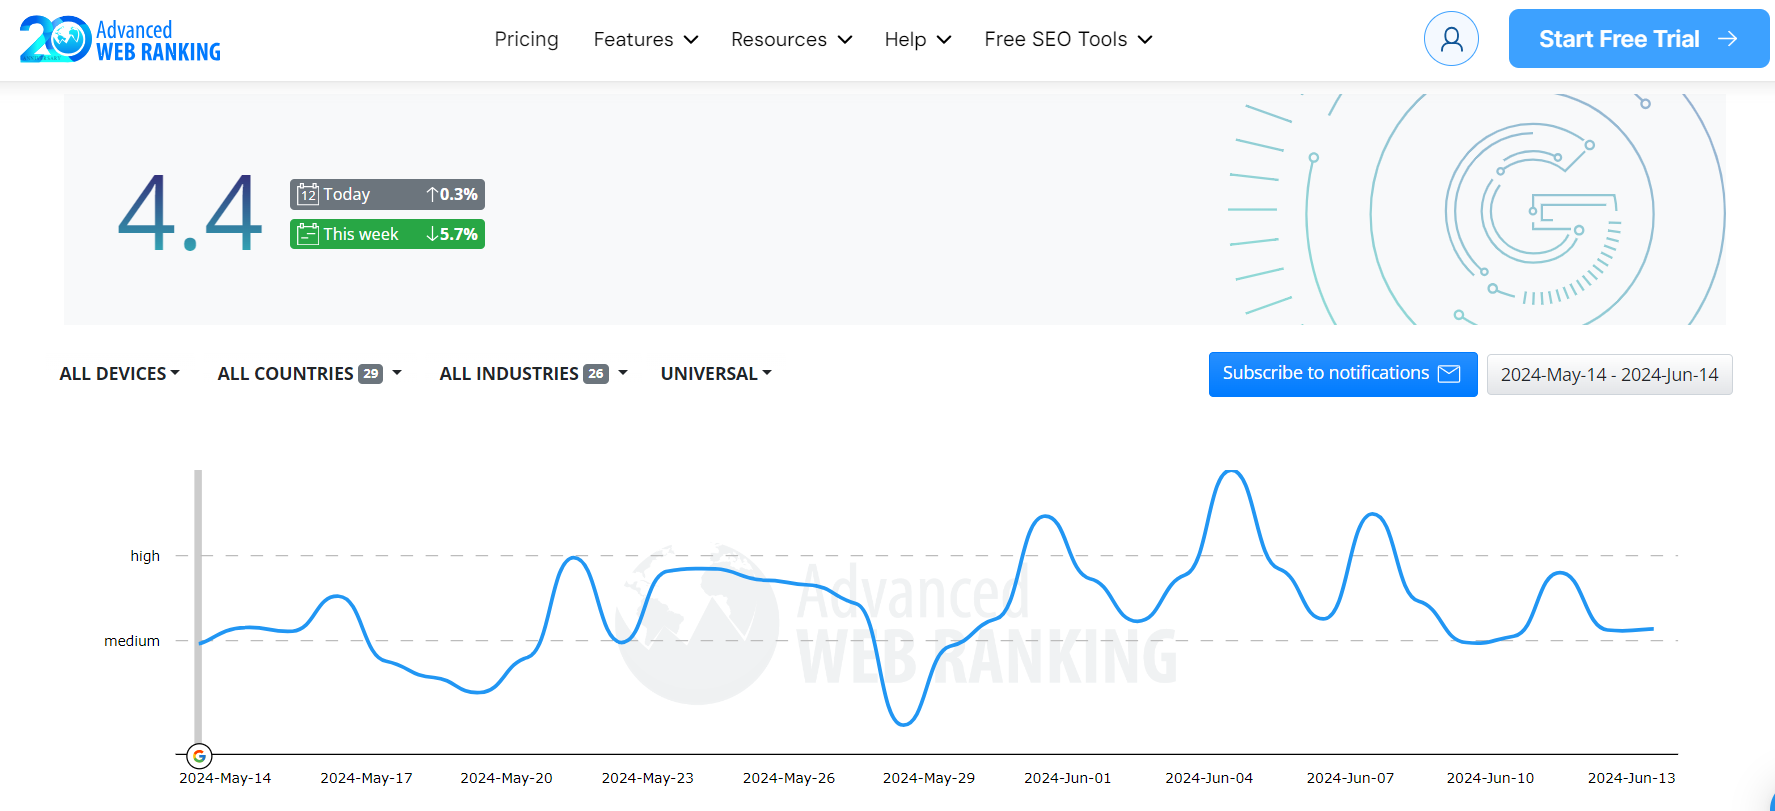Click the Start Free Trial button
The image size is (1775, 811).
pyautogui.click(x=1639, y=39)
